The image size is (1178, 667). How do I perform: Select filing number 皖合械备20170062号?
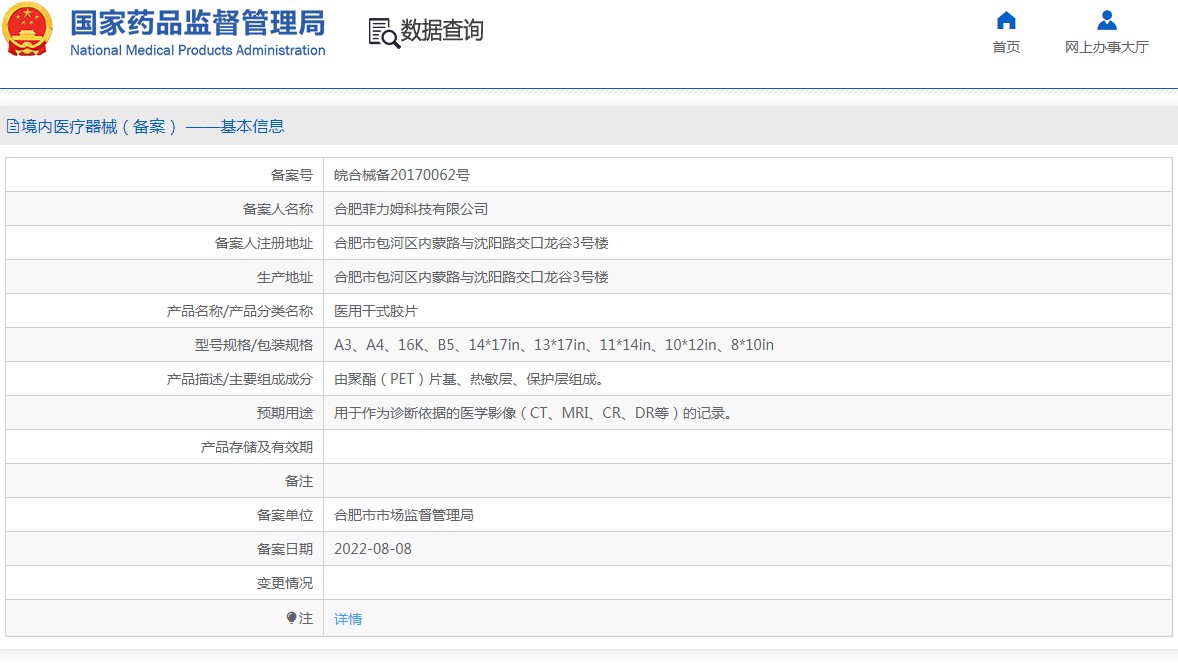[x=402, y=175]
